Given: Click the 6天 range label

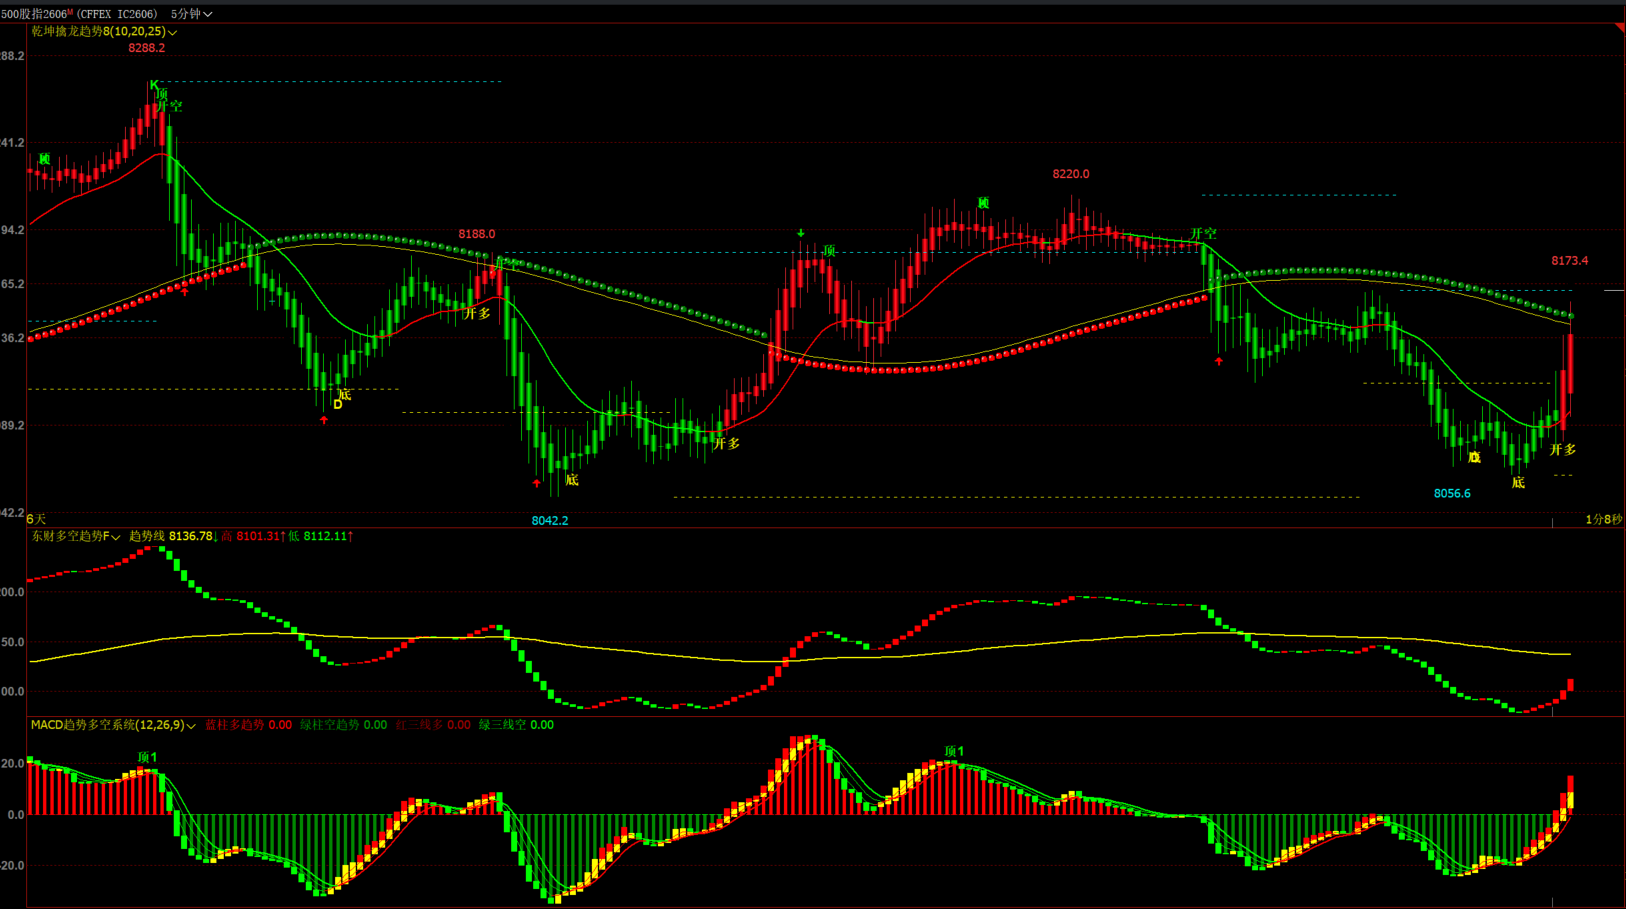Looking at the screenshot, I should point(36,519).
